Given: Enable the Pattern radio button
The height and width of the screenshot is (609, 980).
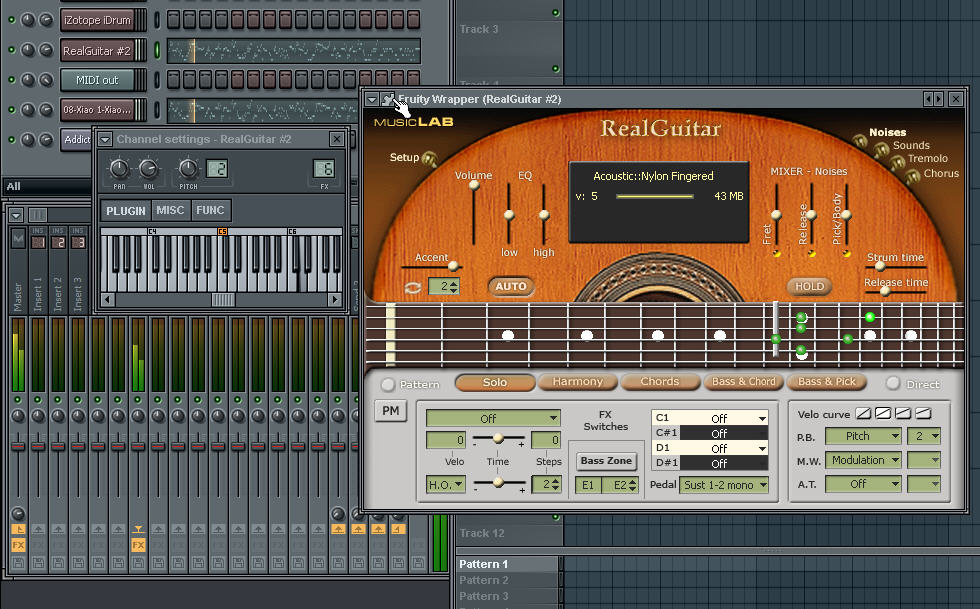Looking at the screenshot, I should coord(388,385).
